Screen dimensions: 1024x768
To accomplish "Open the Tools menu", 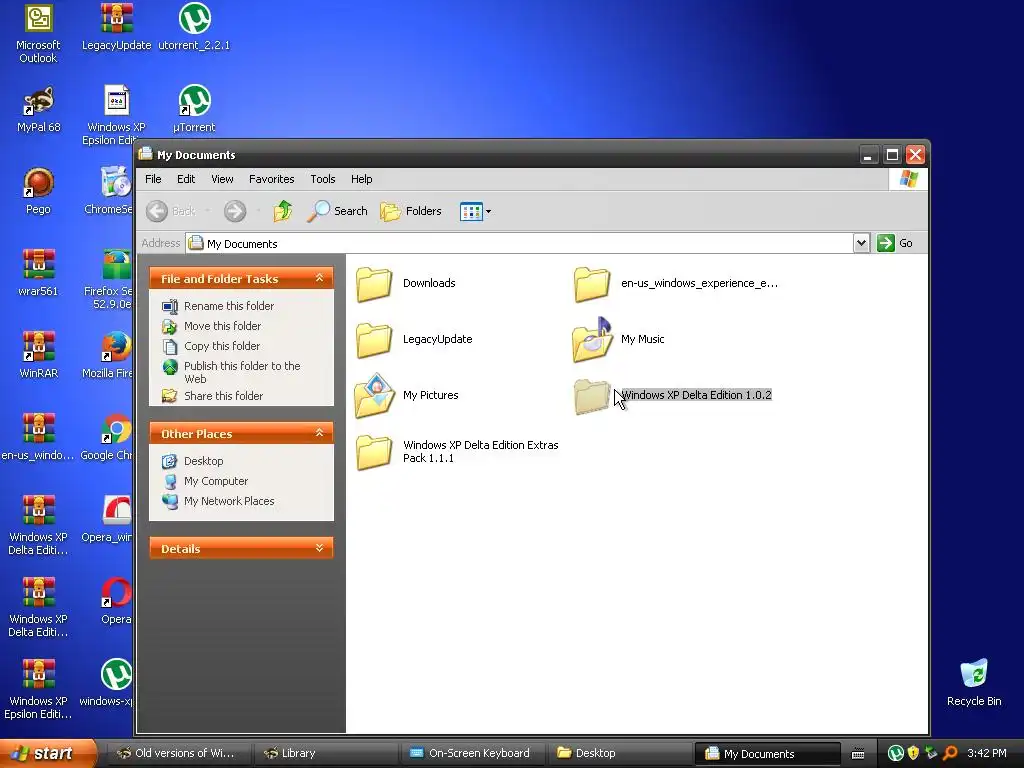I will pyautogui.click(x=323, y=179).
